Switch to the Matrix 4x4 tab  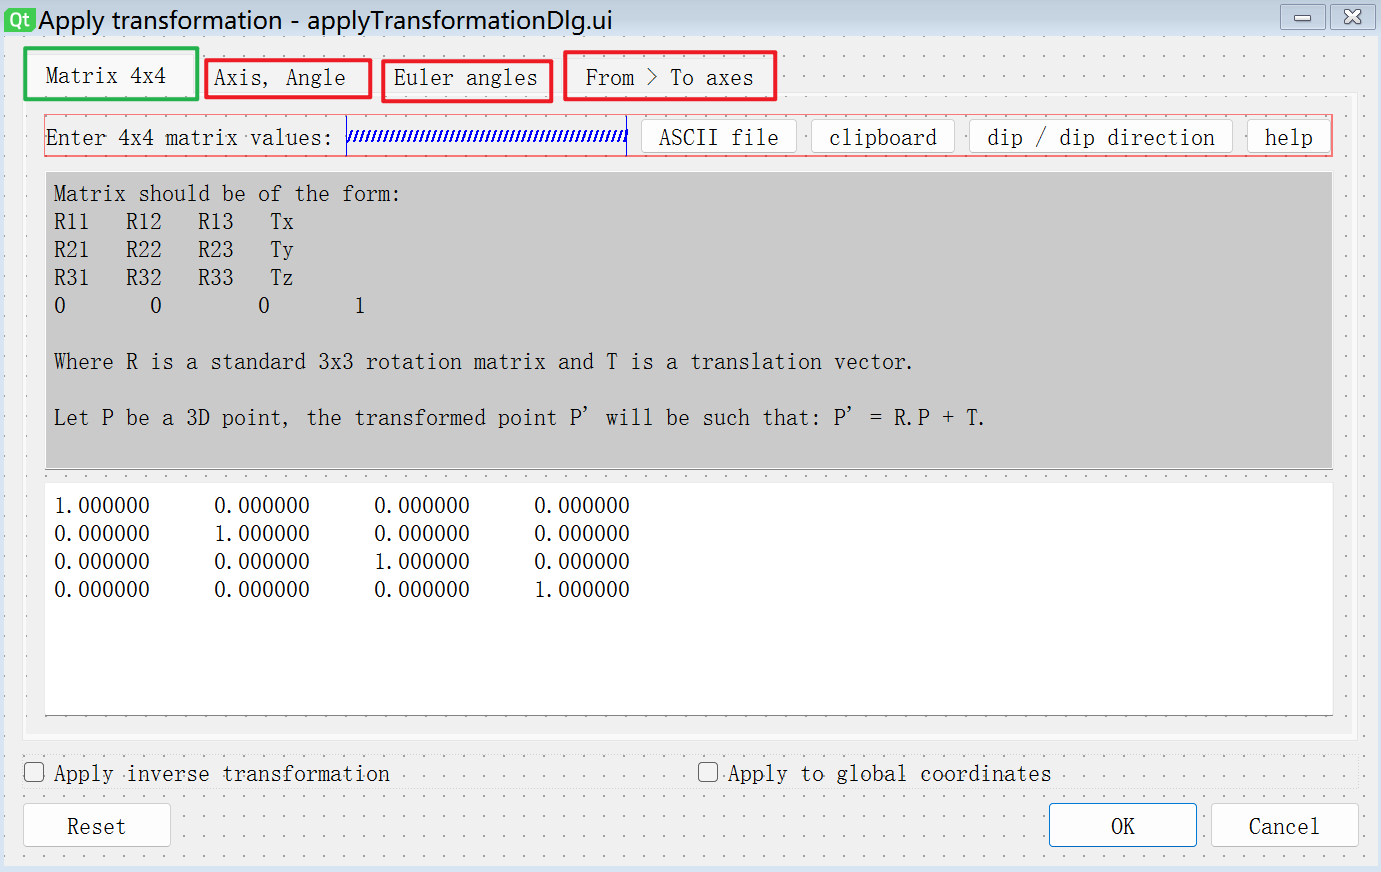[111, 75]
